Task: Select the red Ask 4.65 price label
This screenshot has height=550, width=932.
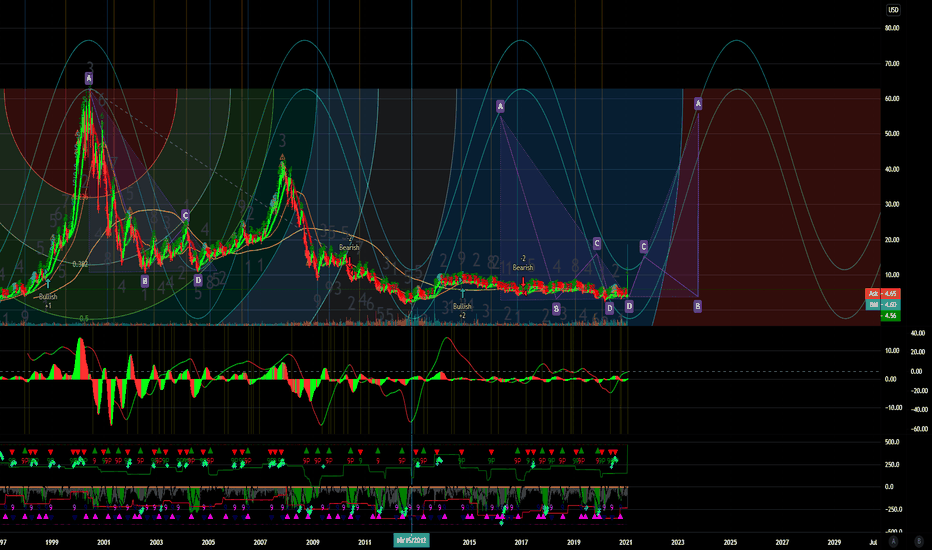Action: coord(882,294)
